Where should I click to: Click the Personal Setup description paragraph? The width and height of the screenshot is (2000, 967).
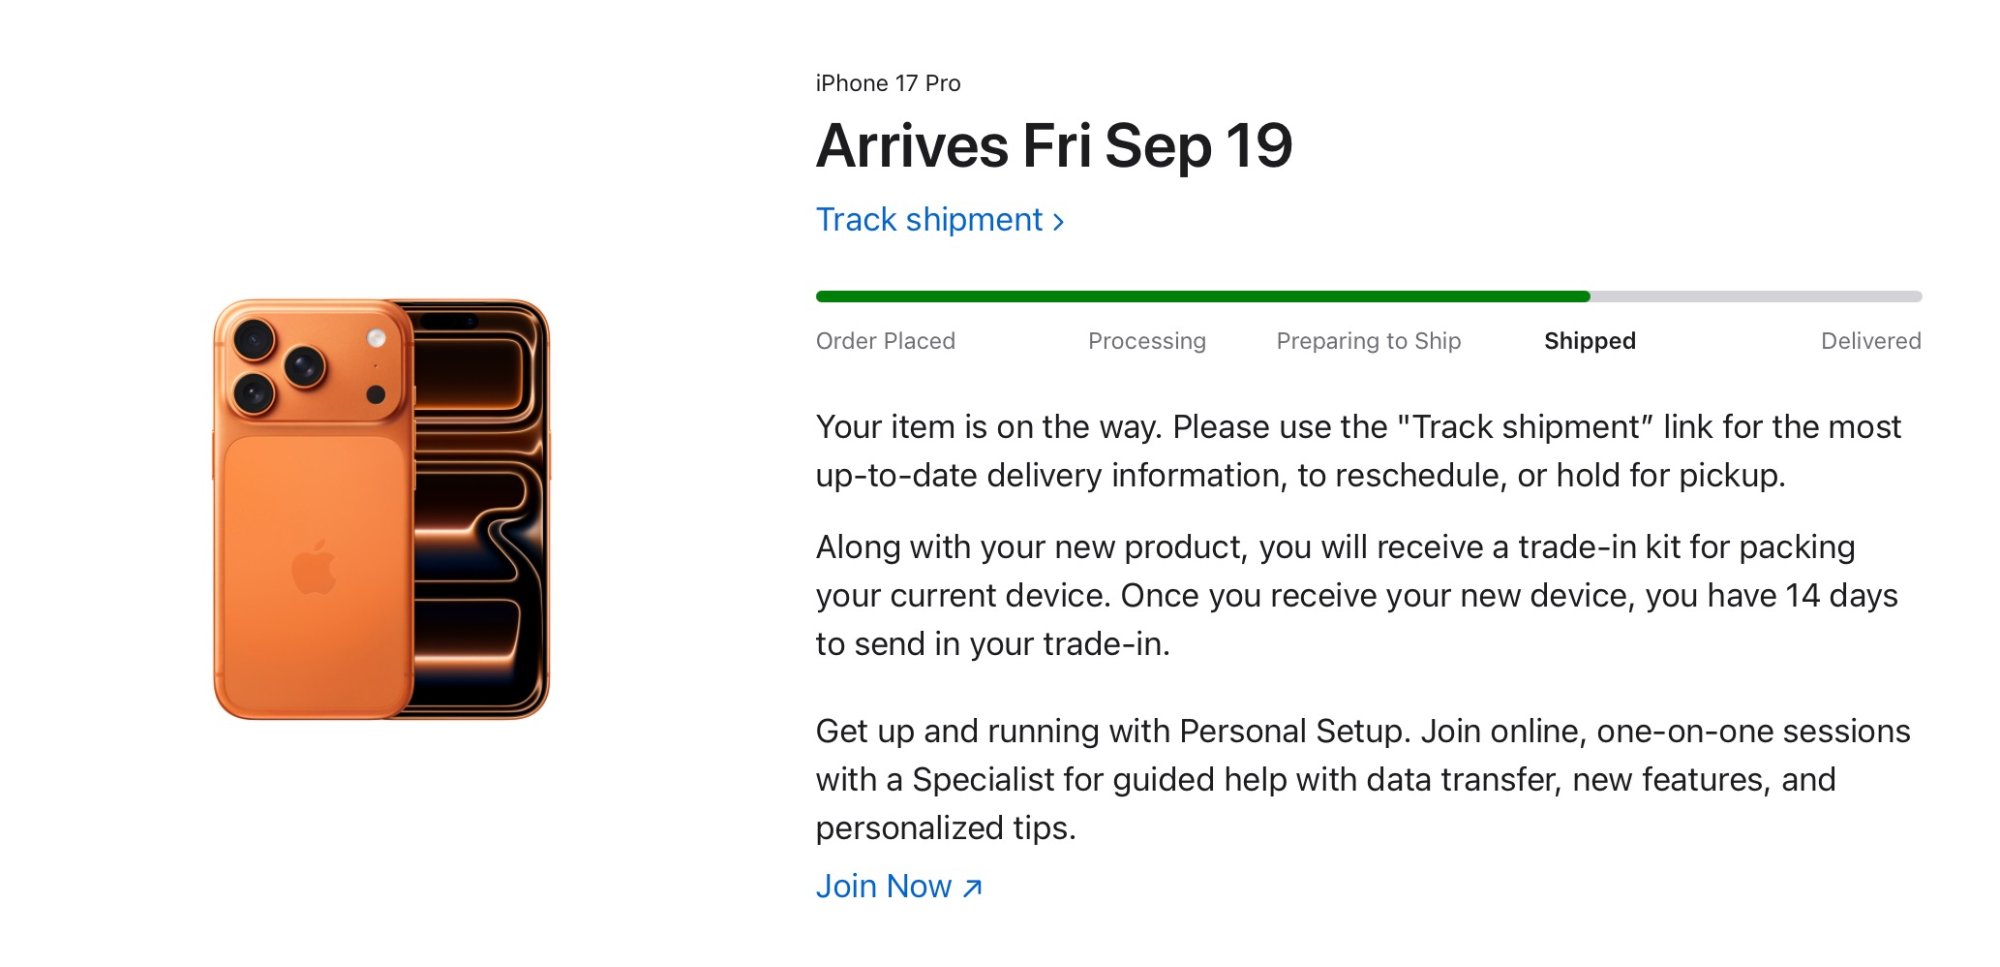point(1362,779)
